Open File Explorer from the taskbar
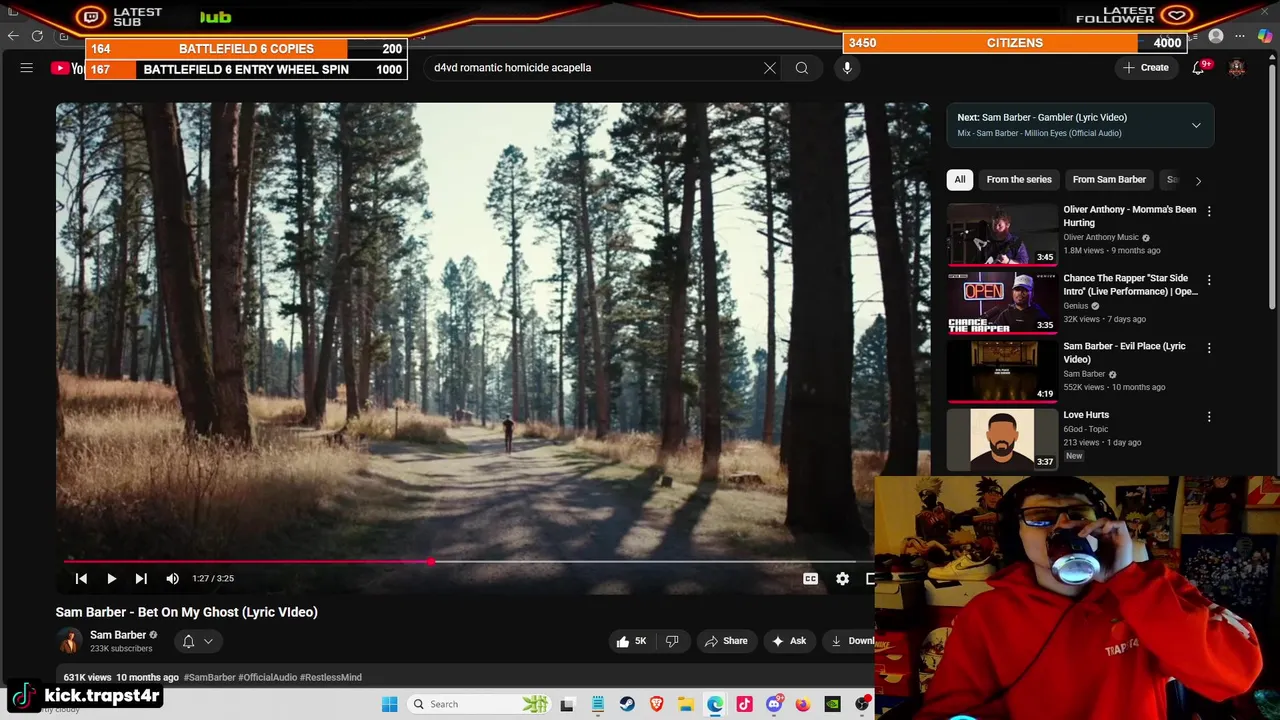The width and height of the screenshot is (1280, 720). point(685,704)
